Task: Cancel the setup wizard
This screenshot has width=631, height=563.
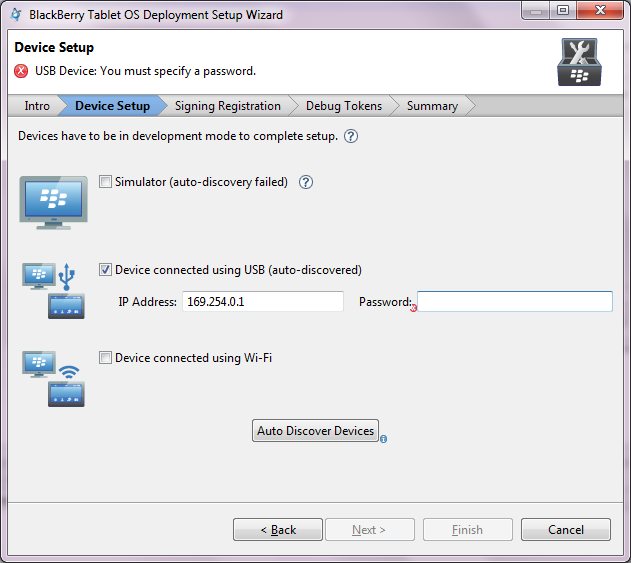Action: pos(566,530)
